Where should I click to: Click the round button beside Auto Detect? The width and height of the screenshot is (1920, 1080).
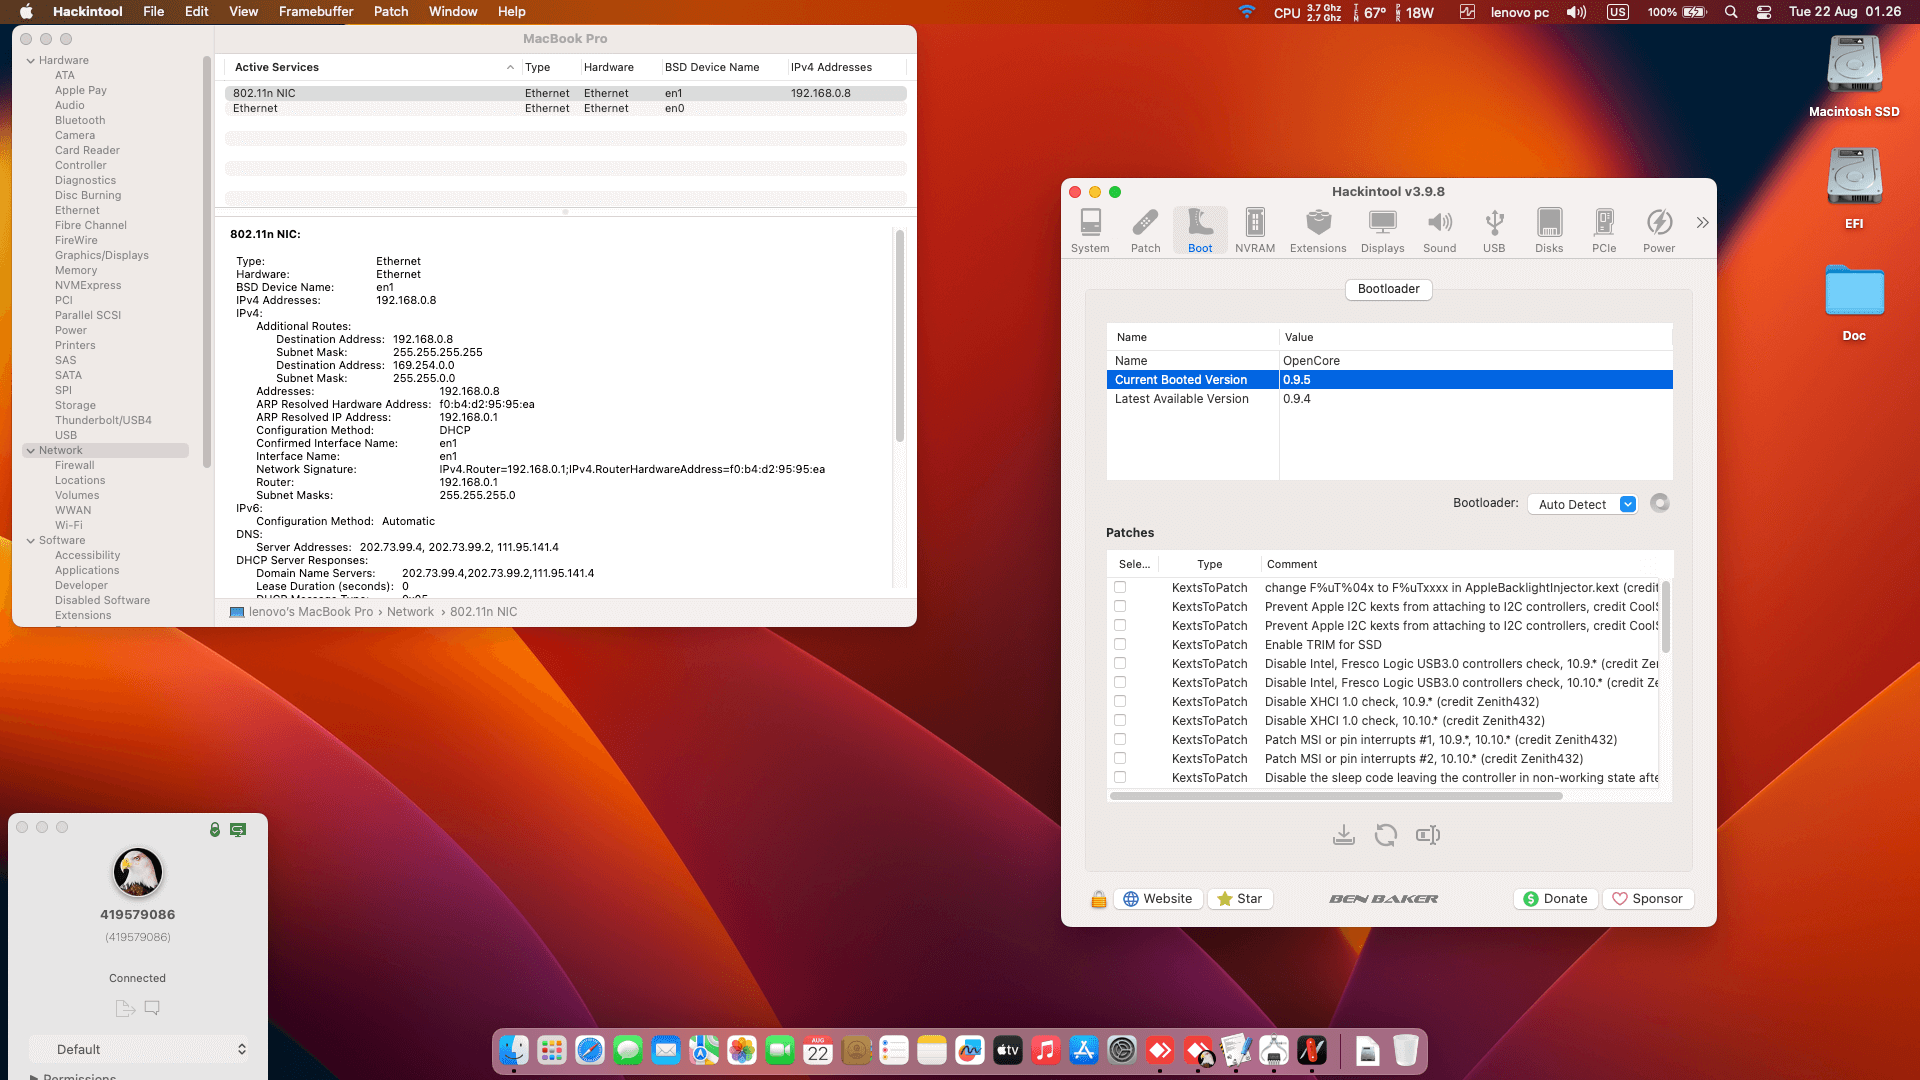[x=1660, y=503]
